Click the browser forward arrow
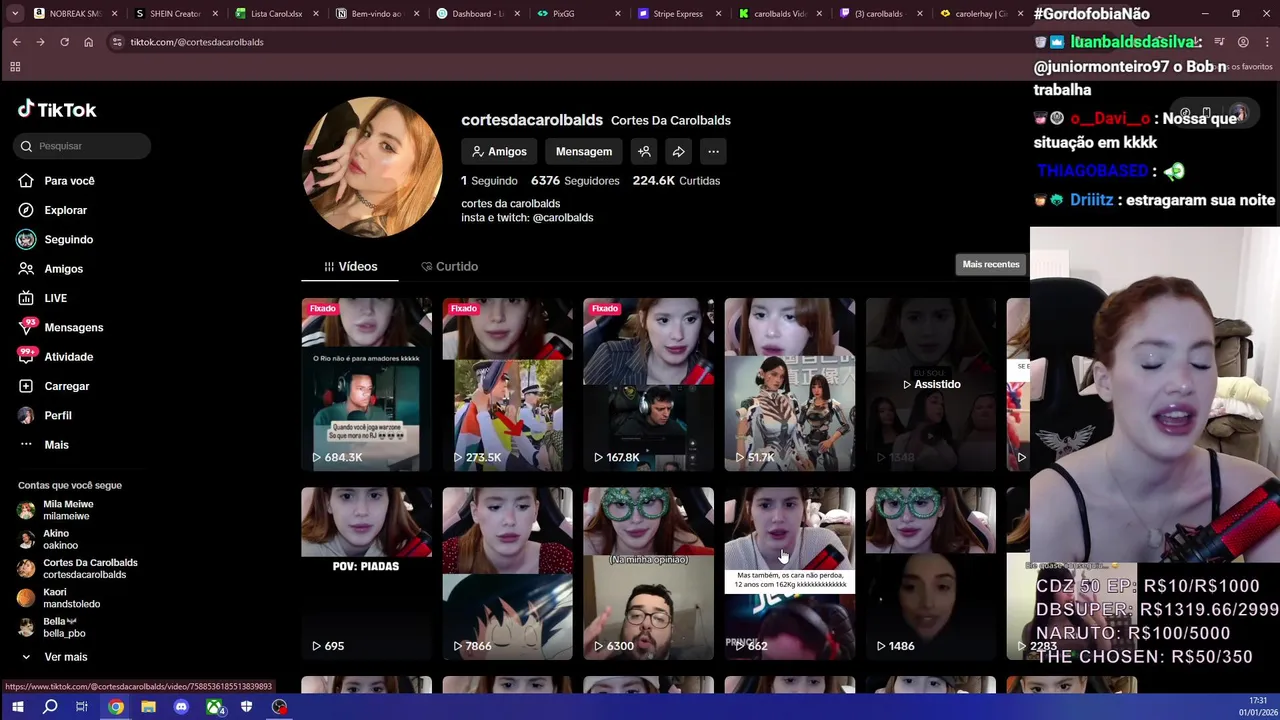 40,42
